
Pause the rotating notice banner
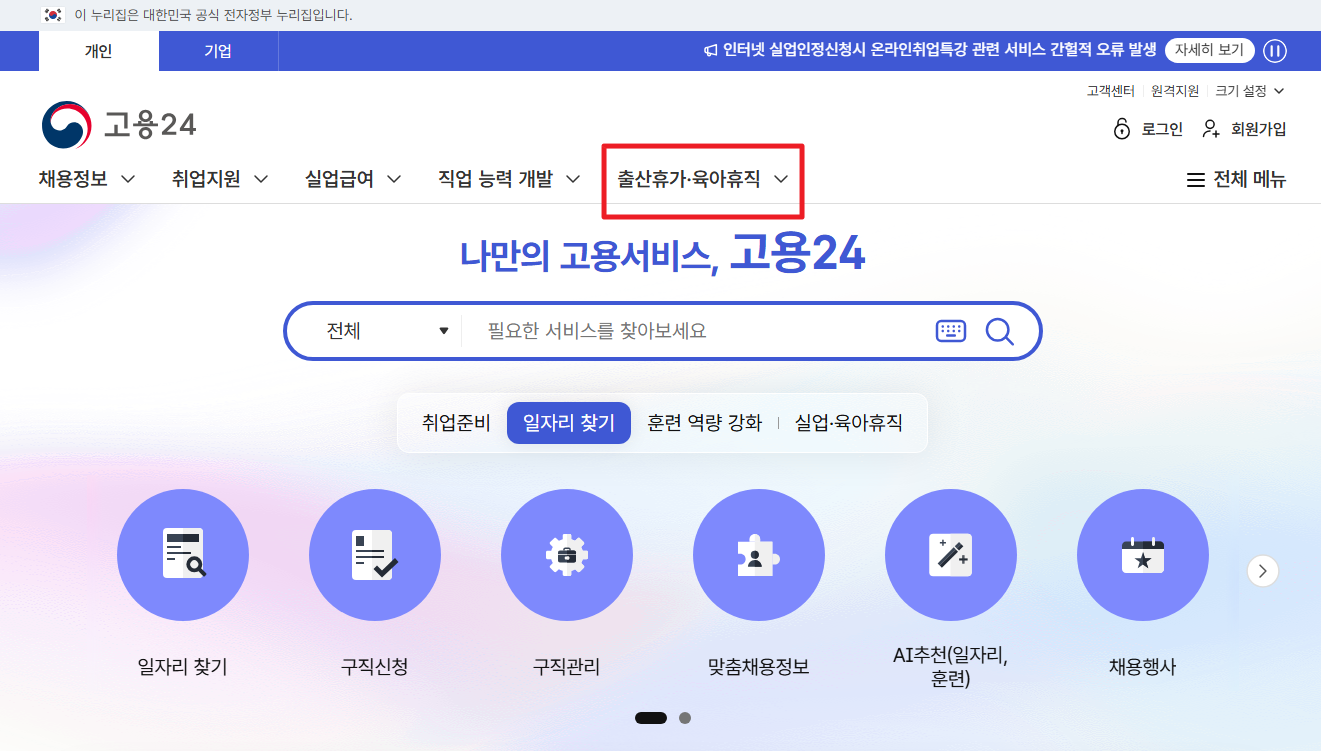tap(1275, 51)
